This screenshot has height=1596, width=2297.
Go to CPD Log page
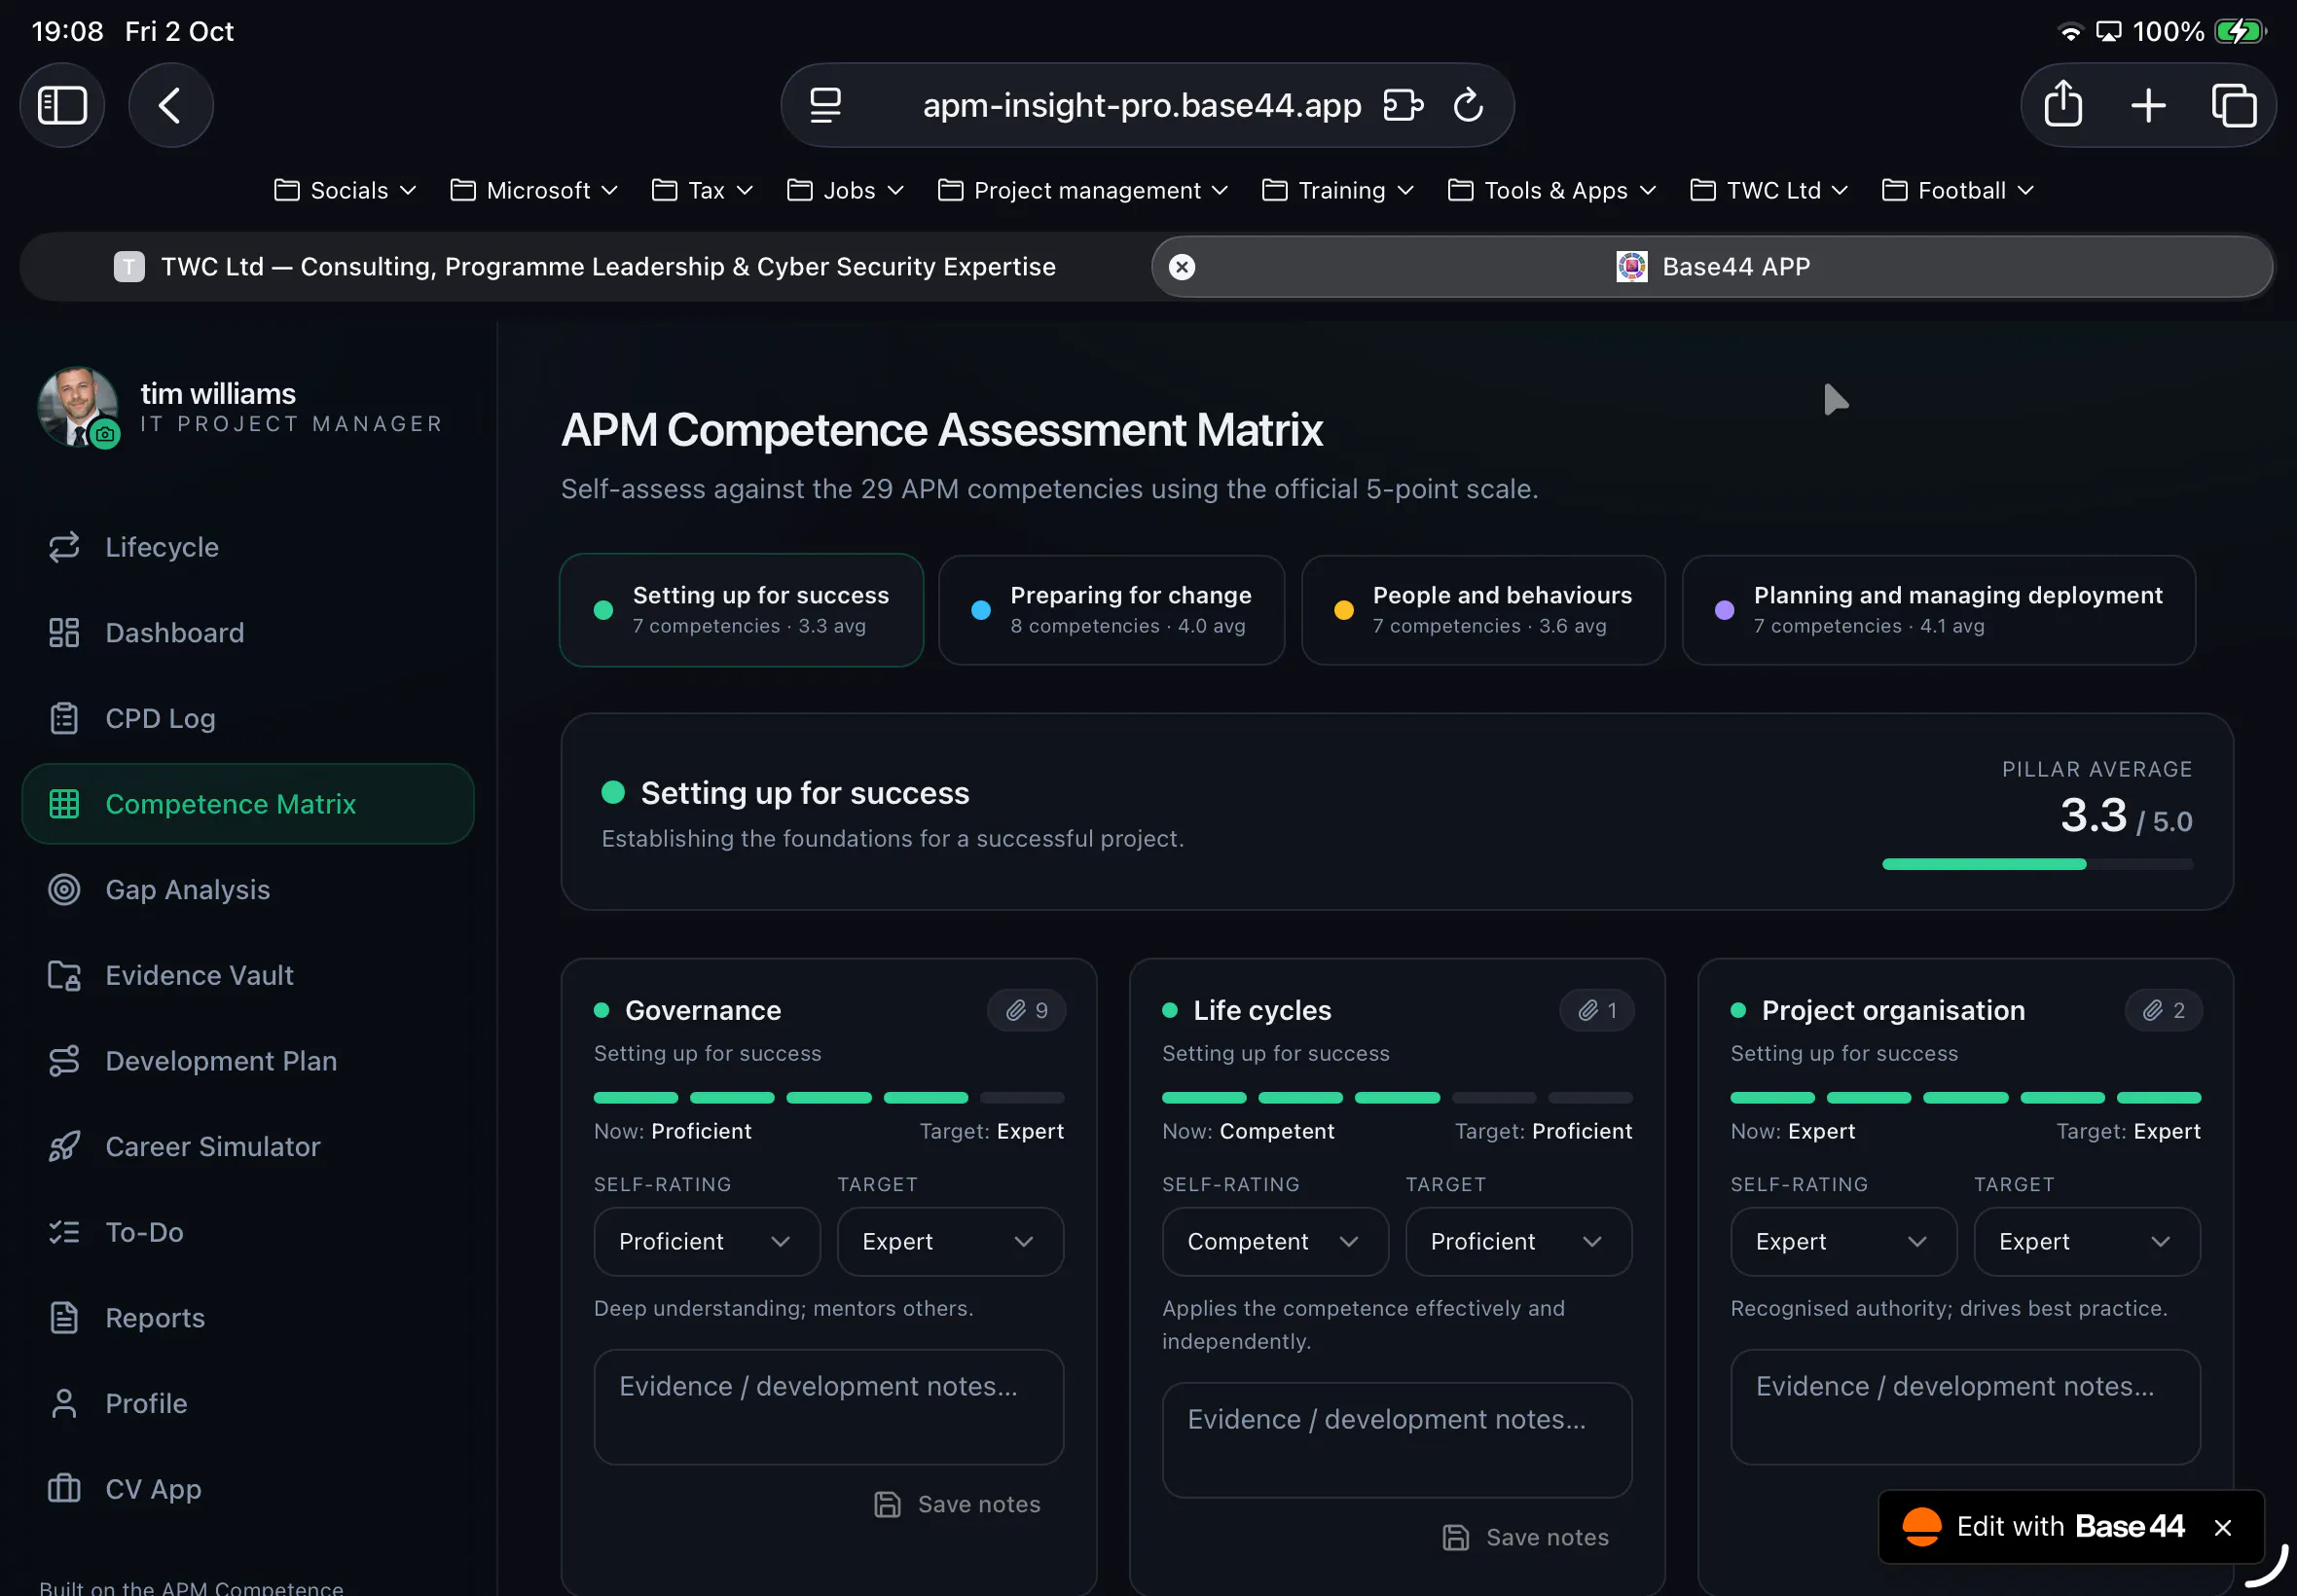click(x=248, y=718)
